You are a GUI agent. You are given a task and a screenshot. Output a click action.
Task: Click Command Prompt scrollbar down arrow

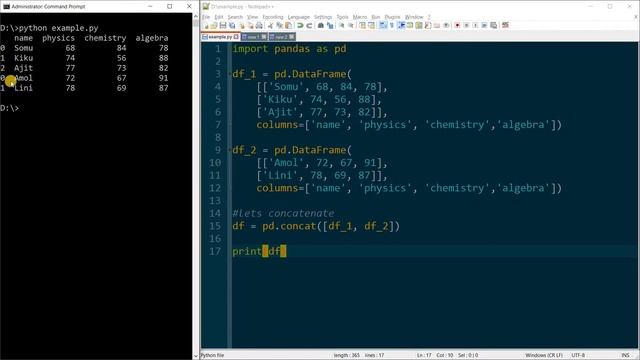(x=196, y=356)
